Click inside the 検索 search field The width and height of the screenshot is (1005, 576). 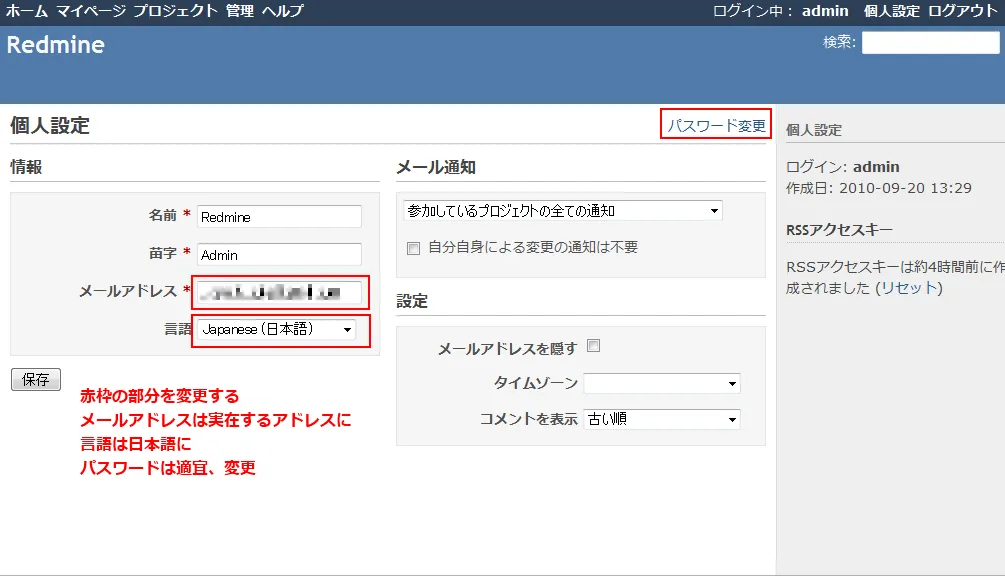[x=930, y=41]
